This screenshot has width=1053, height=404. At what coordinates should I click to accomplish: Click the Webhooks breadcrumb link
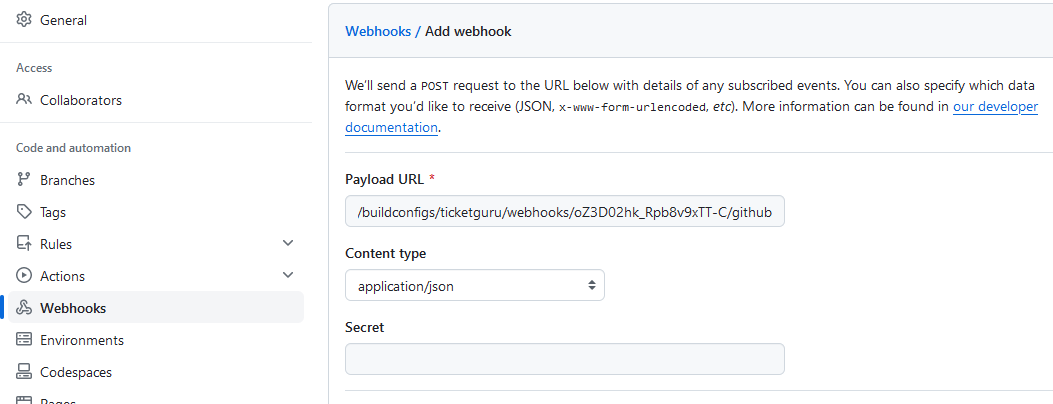[x=378, y=31]
